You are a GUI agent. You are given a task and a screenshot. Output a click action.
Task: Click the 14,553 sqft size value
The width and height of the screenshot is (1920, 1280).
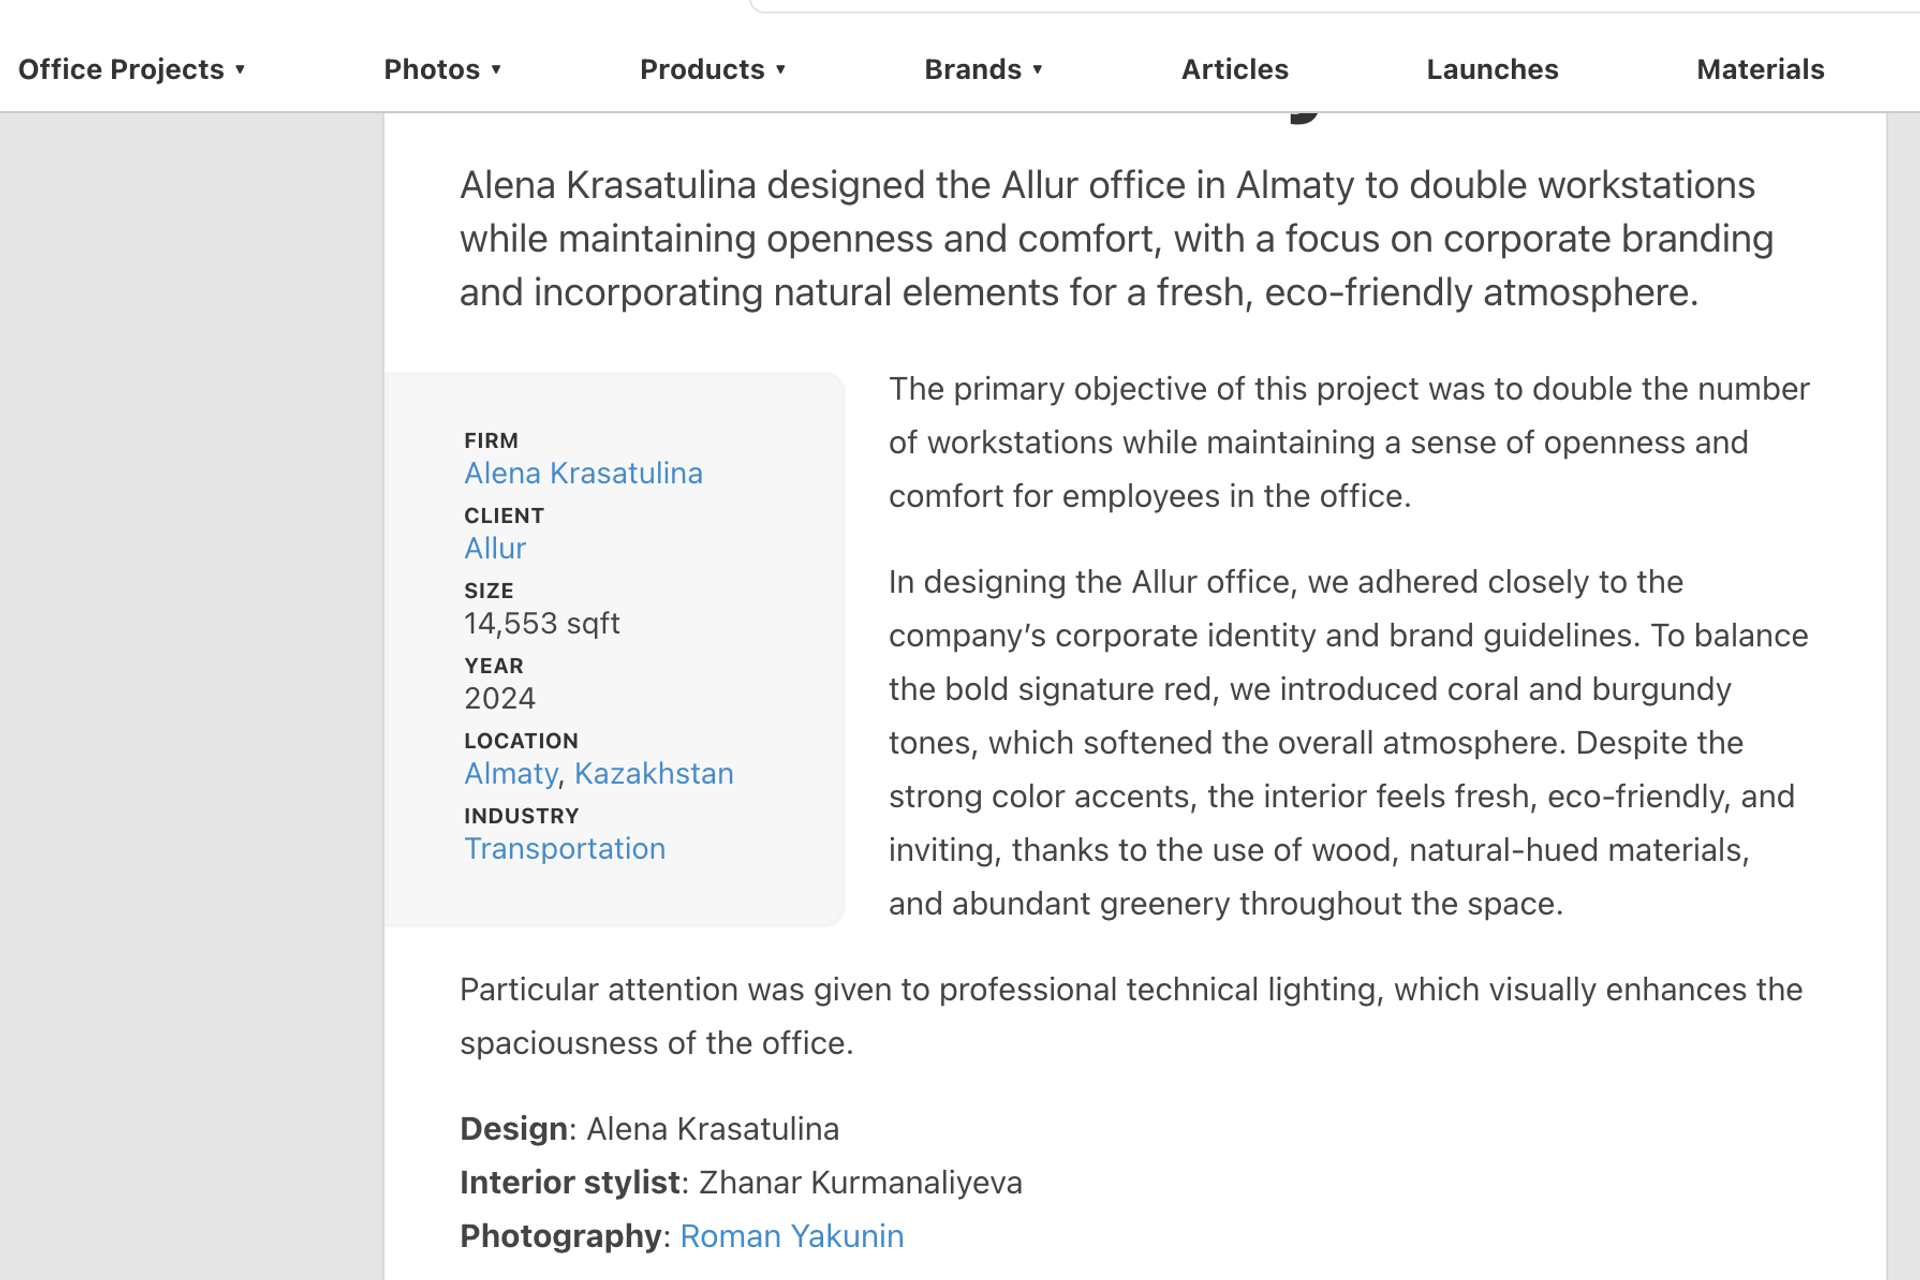[x=542, y=623]
